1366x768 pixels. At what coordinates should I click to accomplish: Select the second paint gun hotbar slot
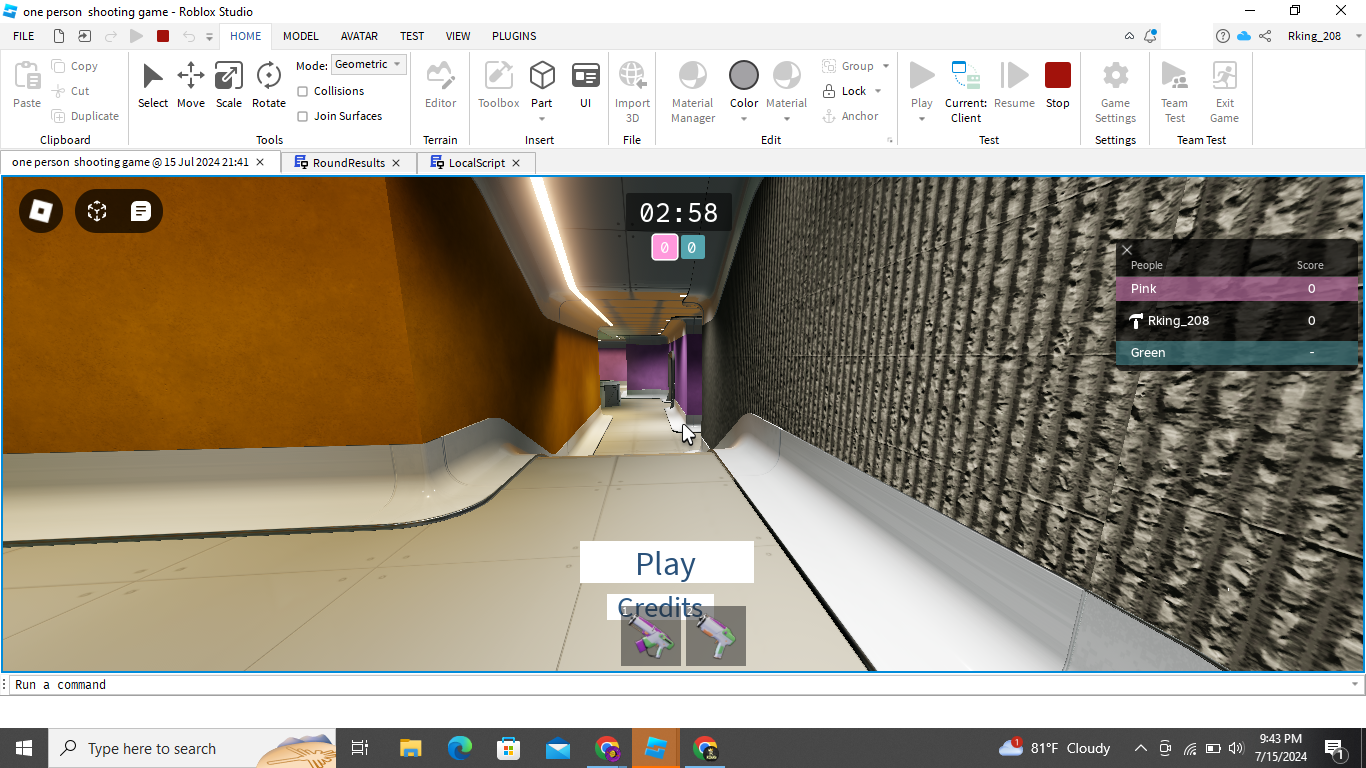(x=716, y=636)
